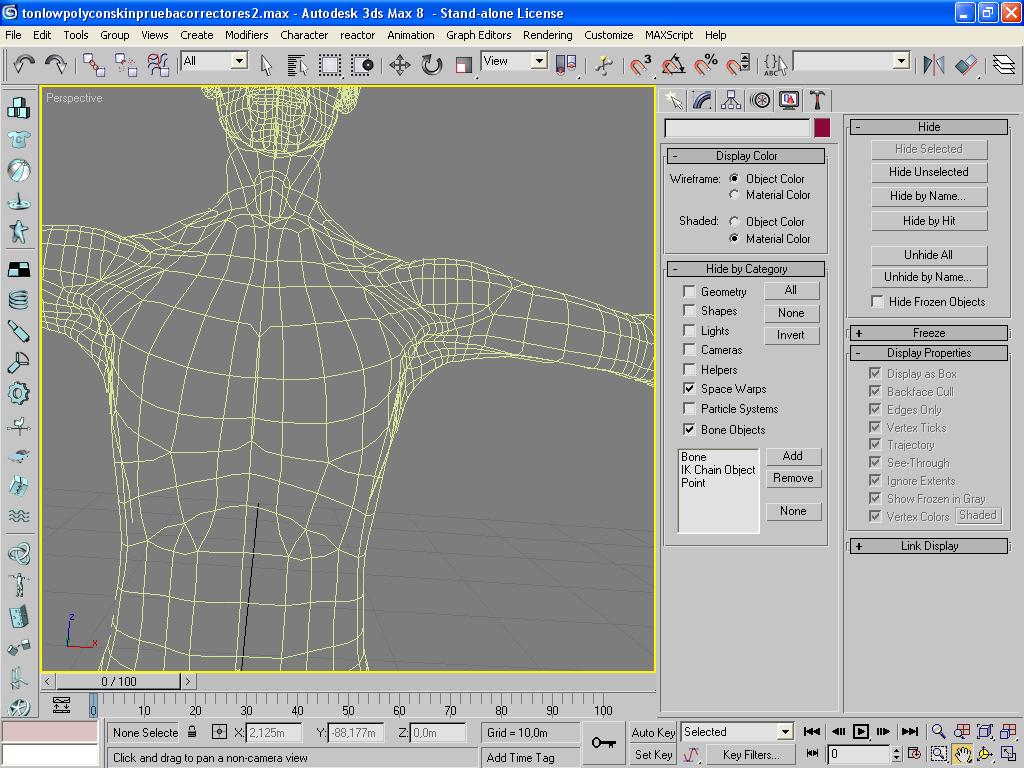The image size is (1024, 768).
Task: Expand the Link Display rollout
Action: [928, 546]
